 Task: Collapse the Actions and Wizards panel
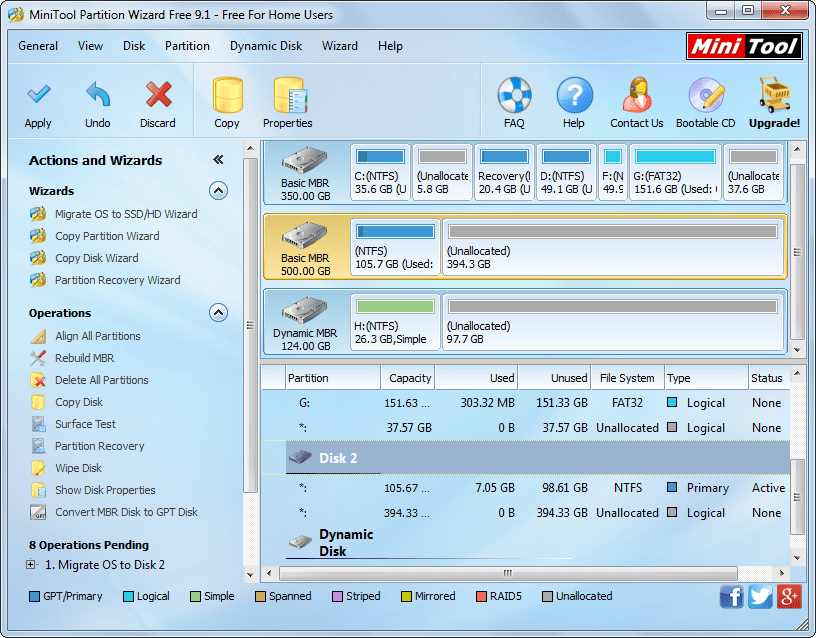tap(218, 160)
